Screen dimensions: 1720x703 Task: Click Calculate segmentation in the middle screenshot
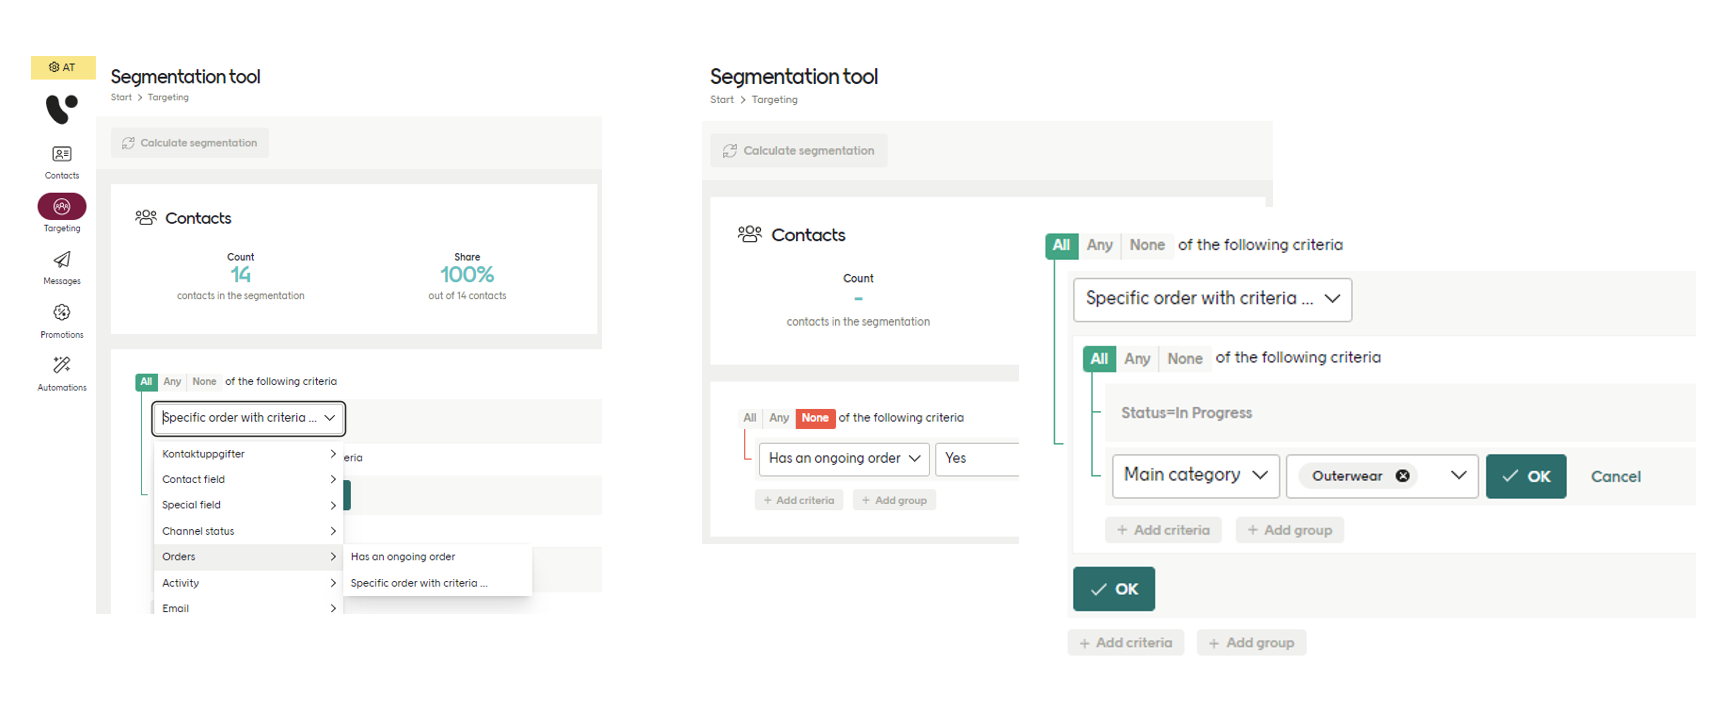(x=799, y=151)
